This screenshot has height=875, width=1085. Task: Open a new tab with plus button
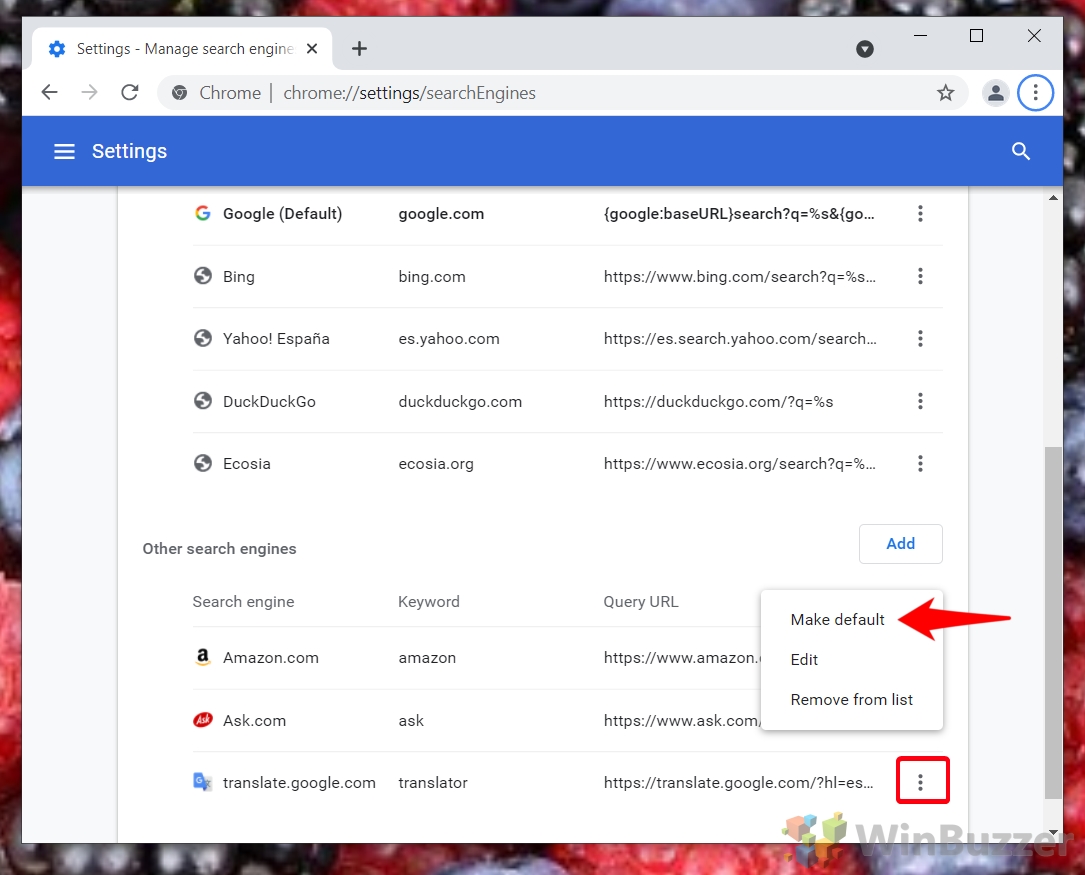pos(359,48)
